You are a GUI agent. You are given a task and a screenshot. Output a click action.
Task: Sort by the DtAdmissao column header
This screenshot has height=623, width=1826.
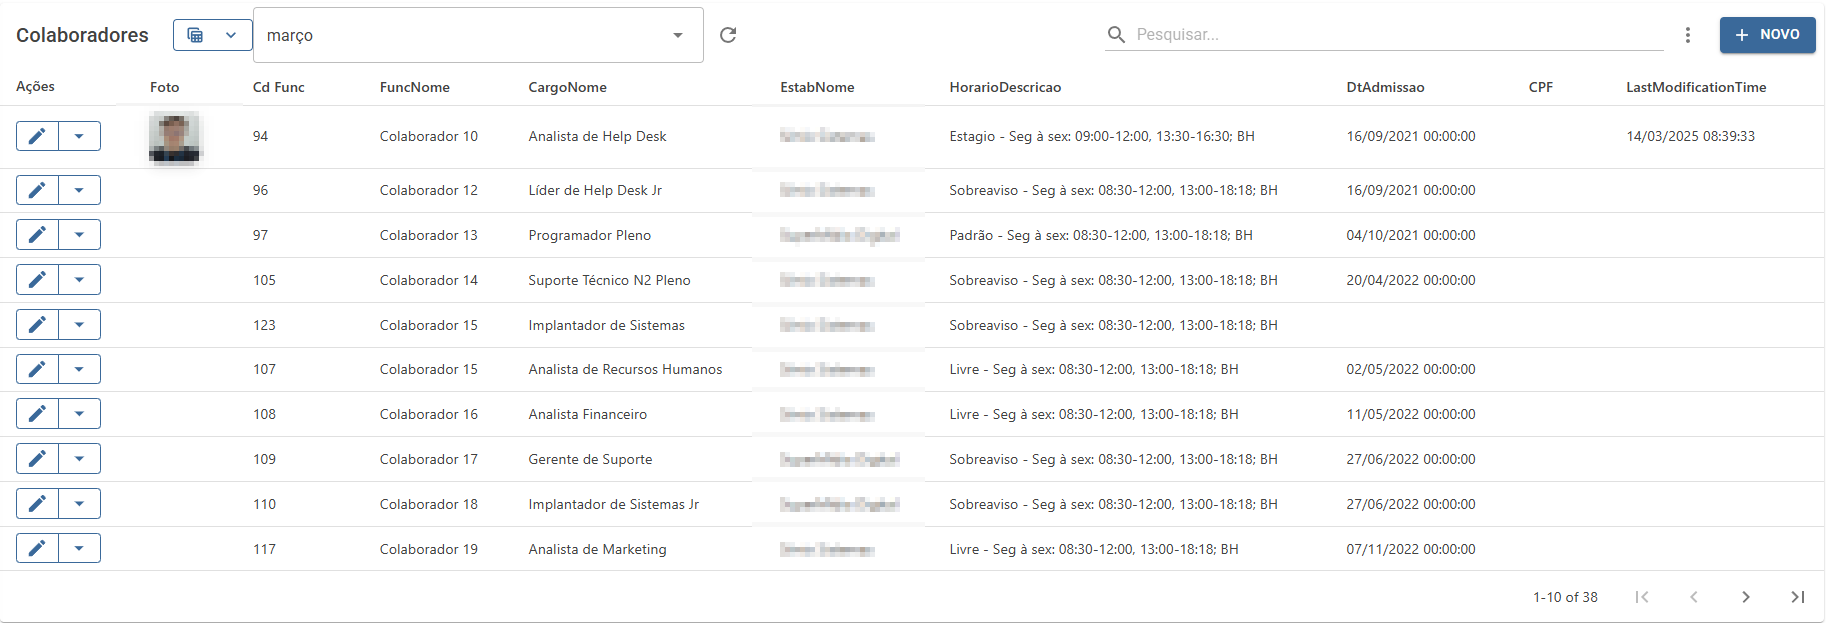pyautogui.click(x=1385, y=87)
